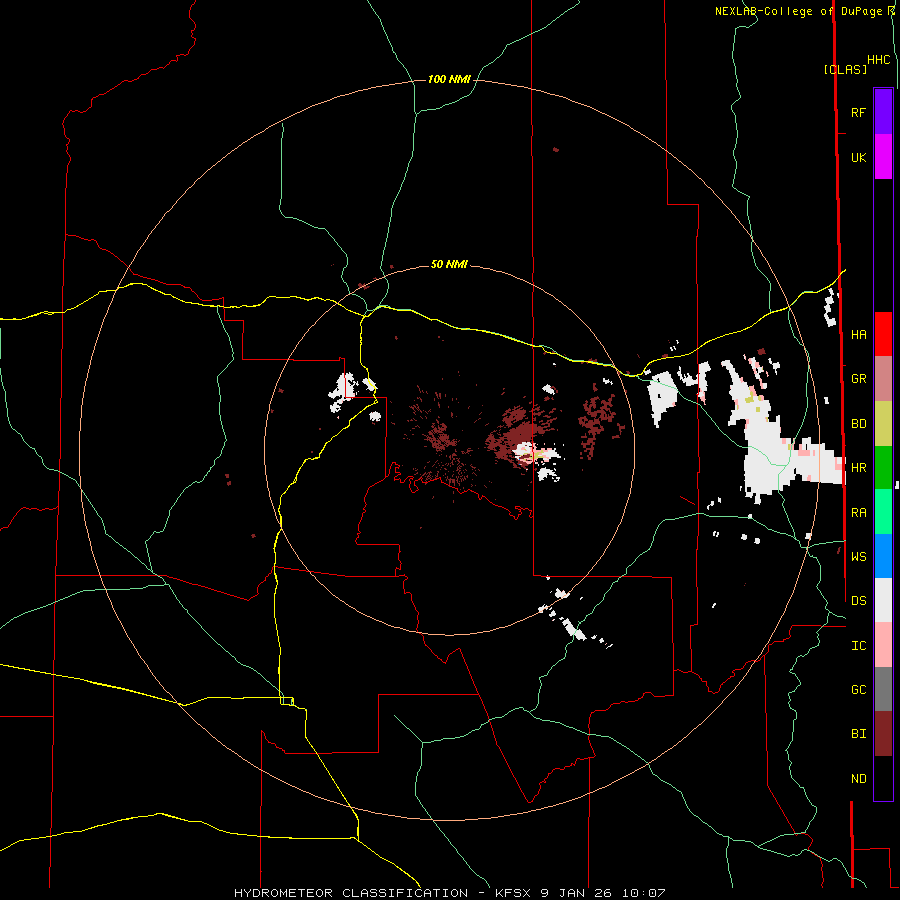
Task: Click the RF purple legend swatch
Action: coord(883,112)
